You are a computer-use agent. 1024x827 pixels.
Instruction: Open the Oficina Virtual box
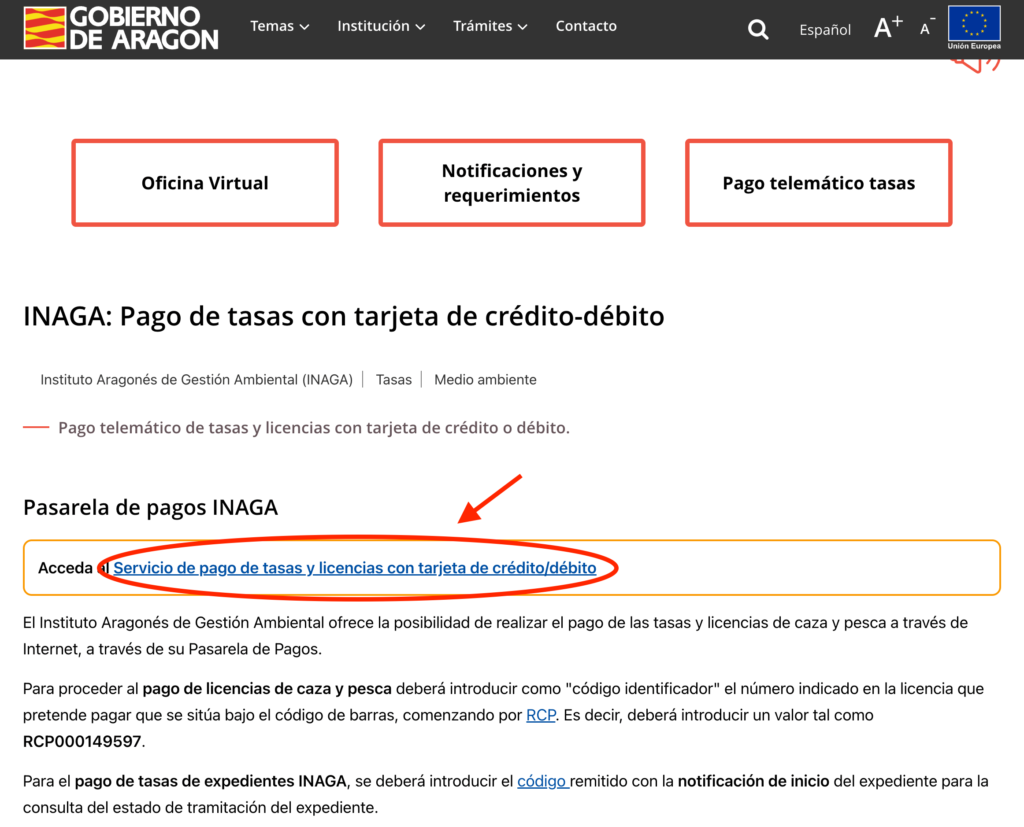pos(205,183)
